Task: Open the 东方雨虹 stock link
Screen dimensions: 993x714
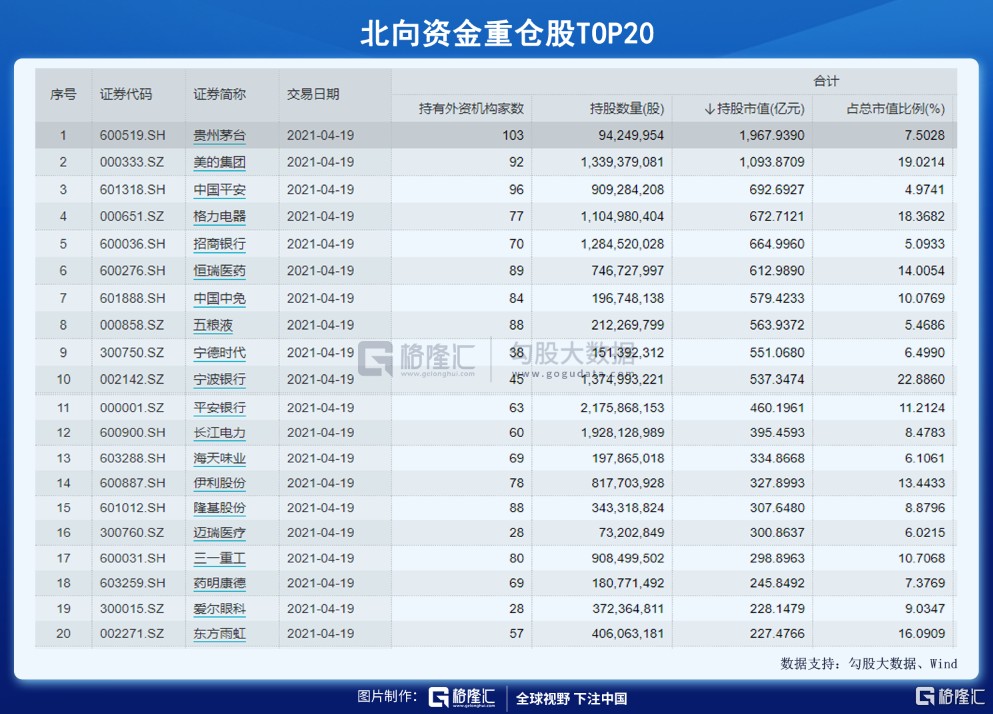Action: click(x=219, y=634)
